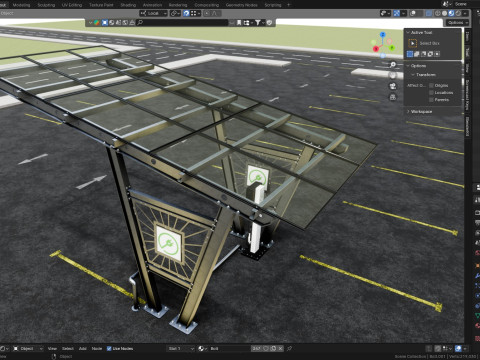Click the zoom view magnifier icon
The width and height of the screenshot is (480, 360).
click(393, 64)
